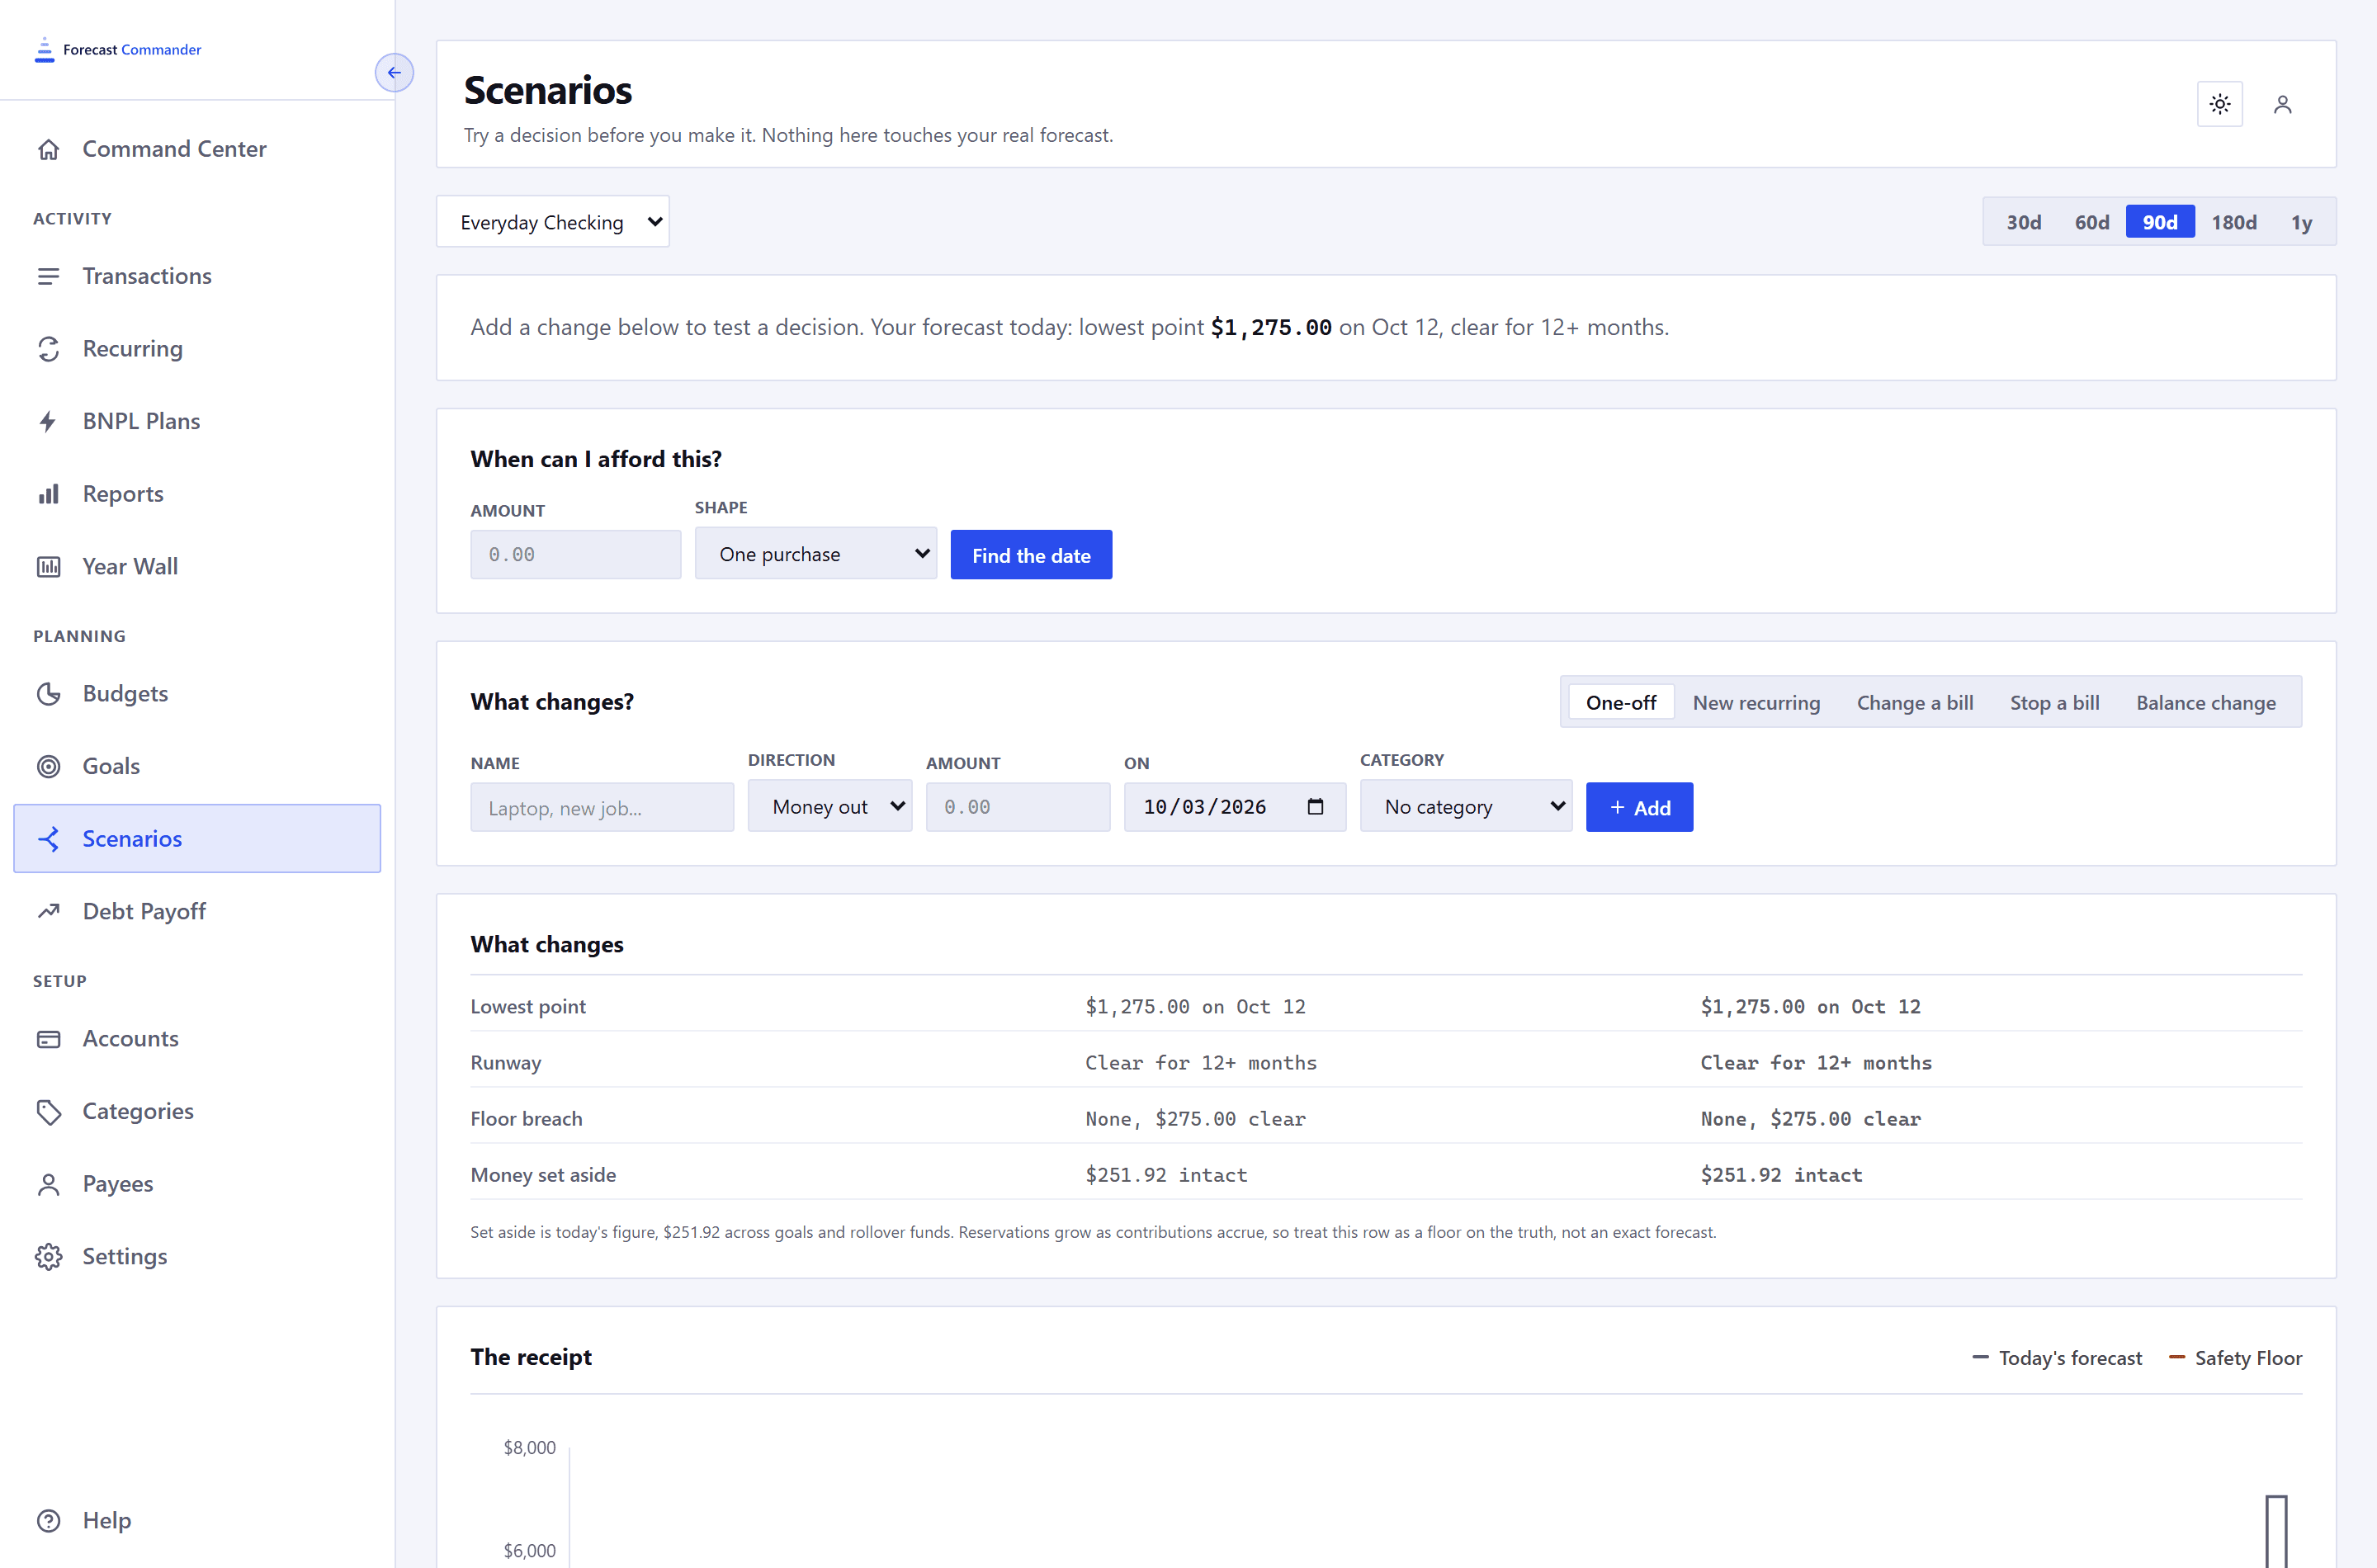Switch to the Balance change tab
This screenshot has height=1568, width=2377.
point(2205,703)
